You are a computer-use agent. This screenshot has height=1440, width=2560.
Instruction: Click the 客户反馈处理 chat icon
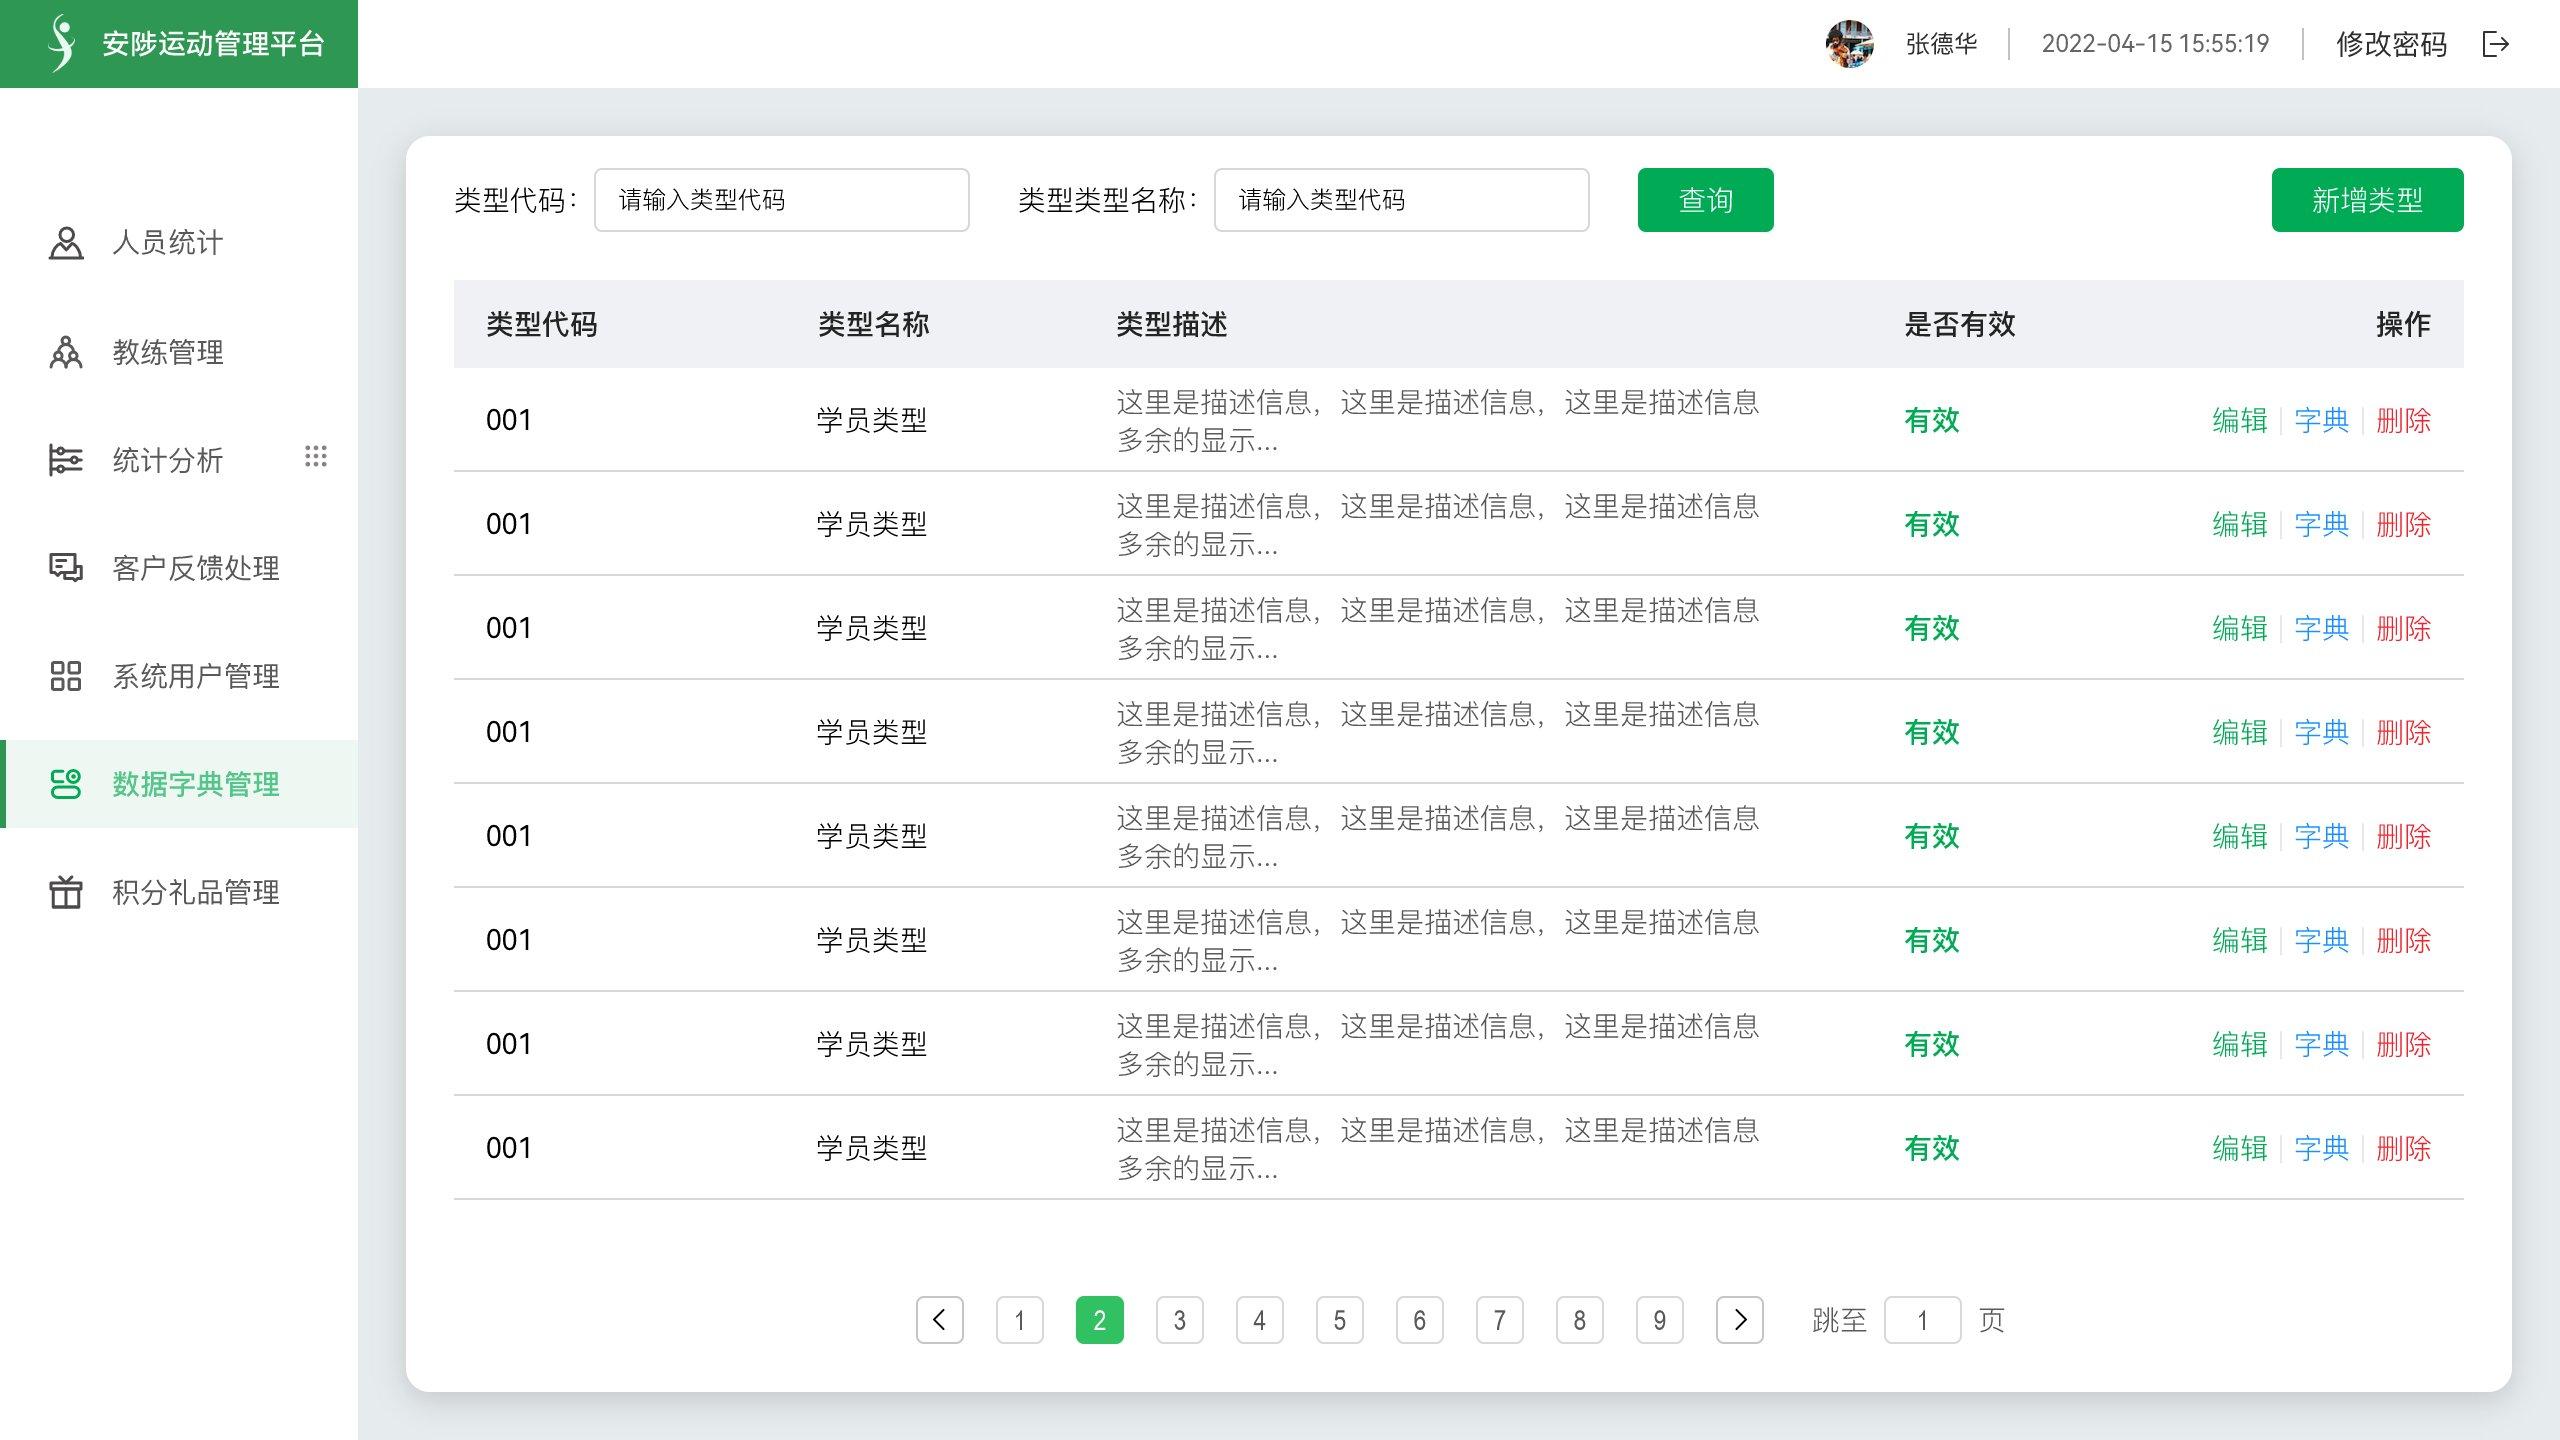coord(66,568)
